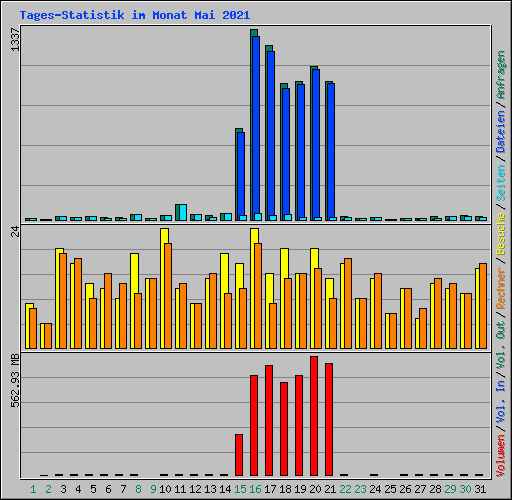512x500 pixels.
Task: Click day label '31' on the x-axis
Action: tap(480, 489)
